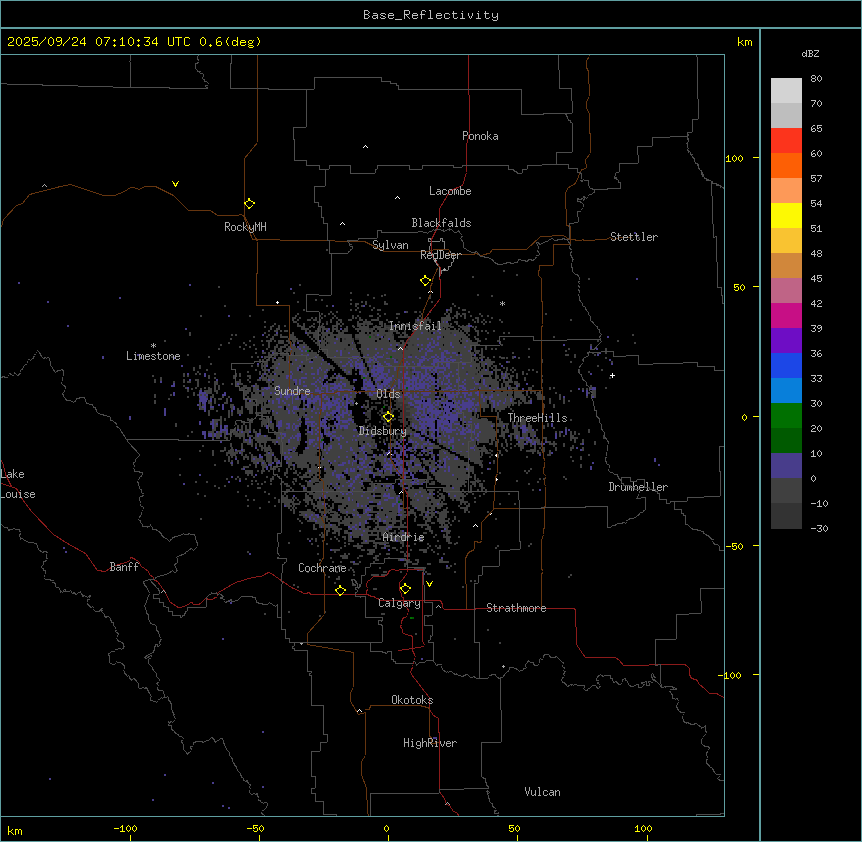Click the yellow diamond marker above Calgary
Viewport: 862px width, 842px height.
(405, 589)
